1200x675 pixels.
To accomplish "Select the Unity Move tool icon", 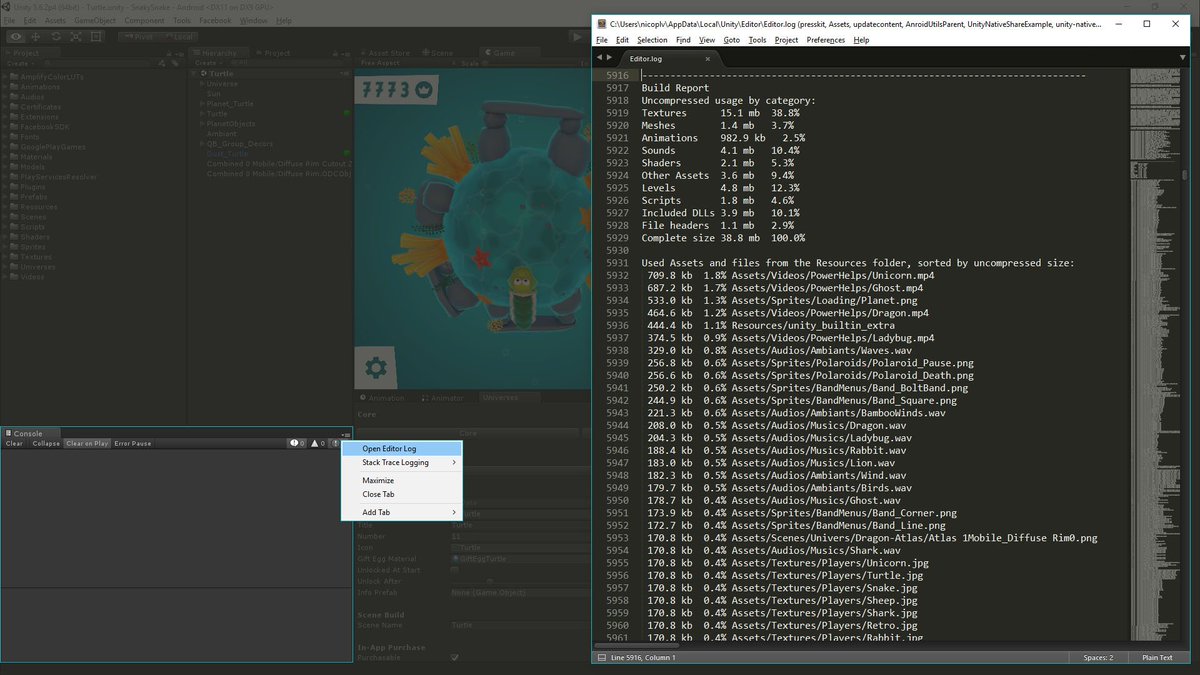I will 36,36.
